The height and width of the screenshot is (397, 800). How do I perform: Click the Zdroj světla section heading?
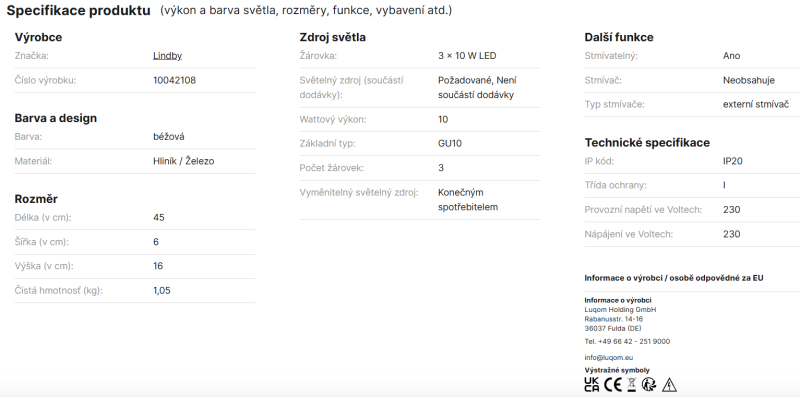(x=333, y=37)
